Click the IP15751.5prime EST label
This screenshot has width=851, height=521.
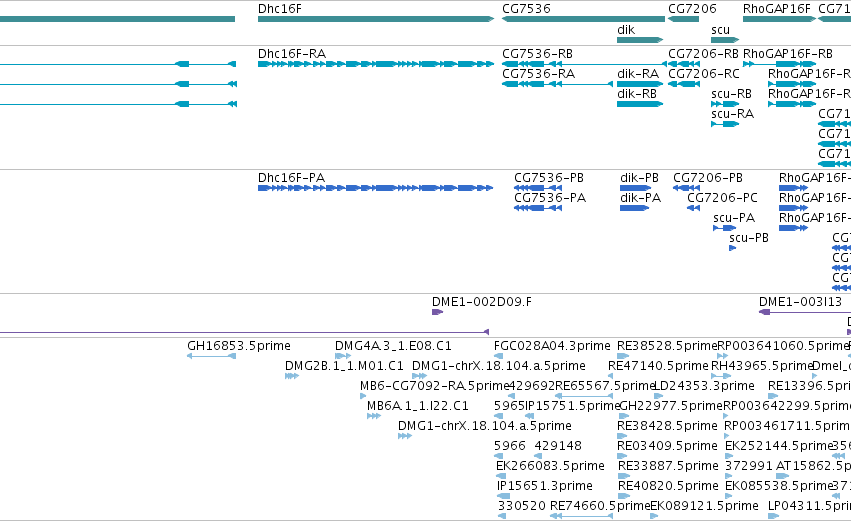pyautogui.click(x=573, y=406)
